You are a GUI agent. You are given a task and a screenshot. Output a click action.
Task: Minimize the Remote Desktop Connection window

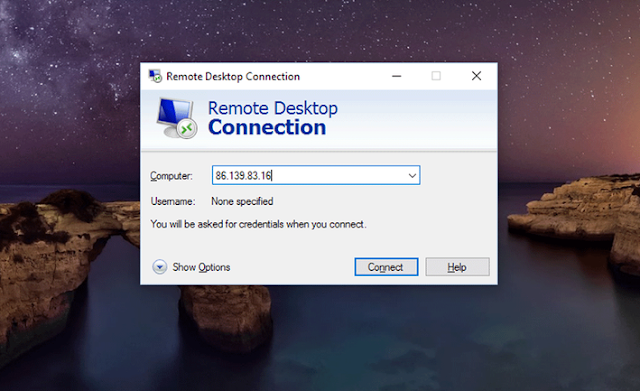[396, 76]
